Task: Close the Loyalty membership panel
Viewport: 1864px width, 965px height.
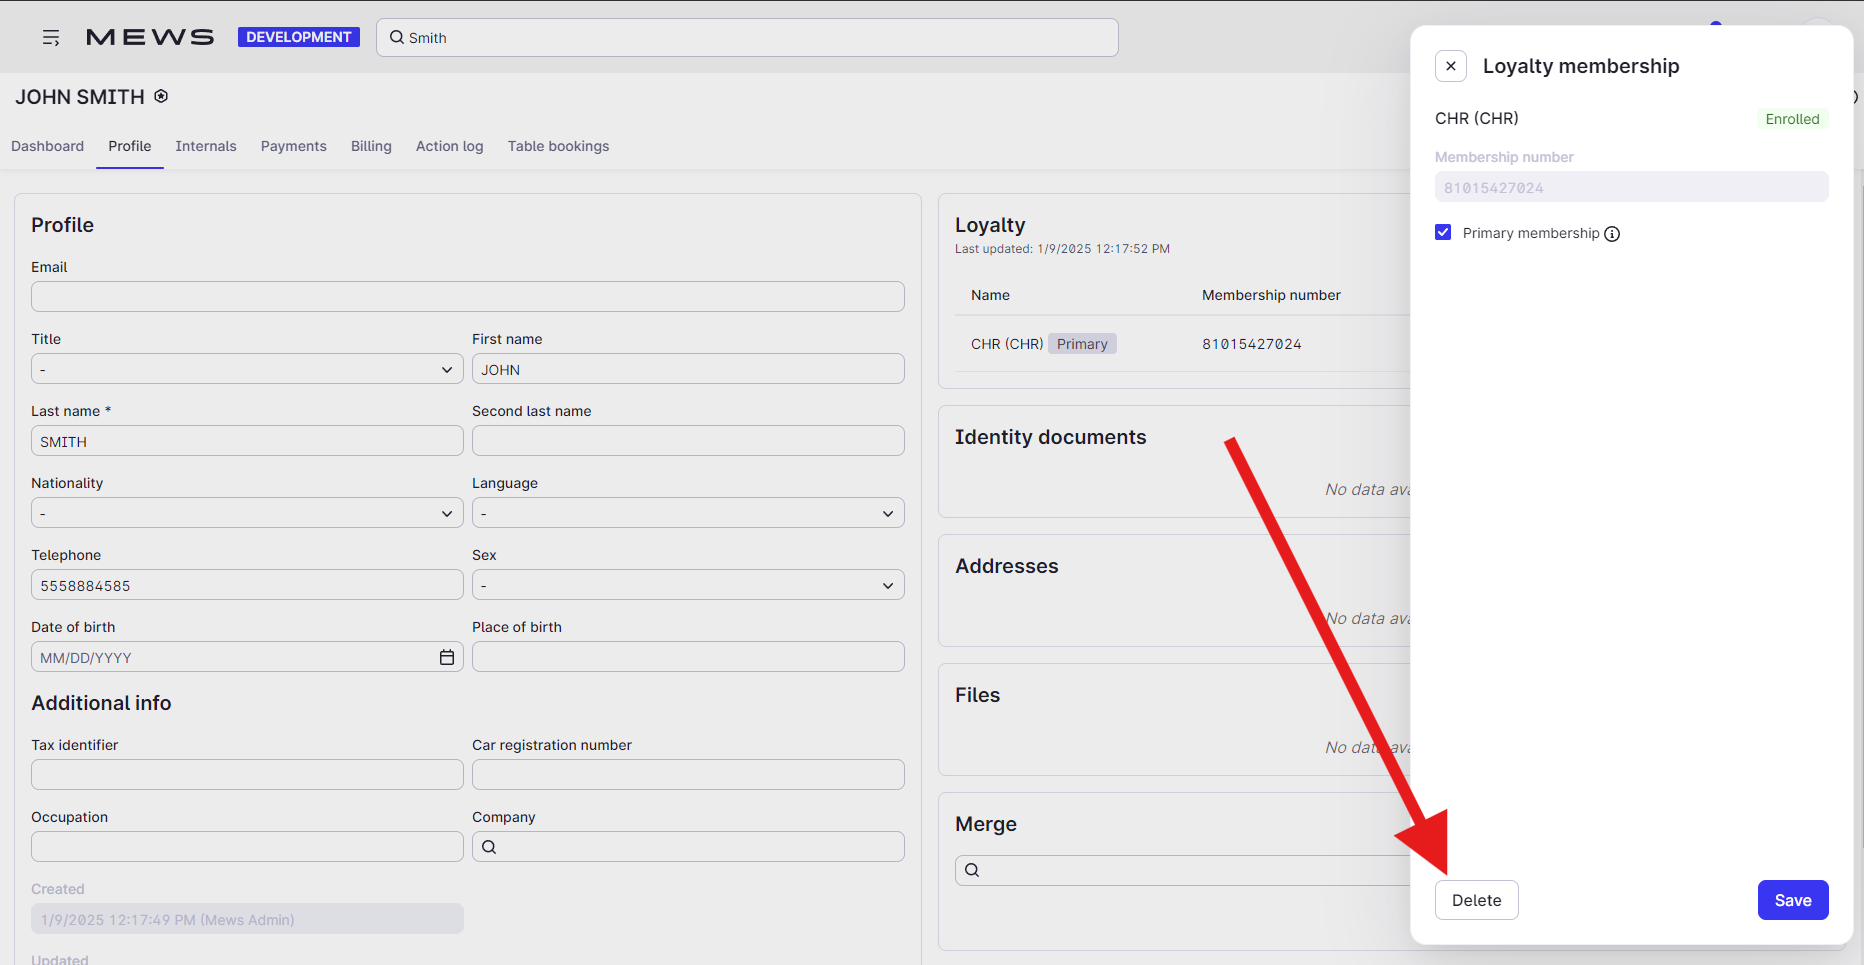Action: point(1451,65)
